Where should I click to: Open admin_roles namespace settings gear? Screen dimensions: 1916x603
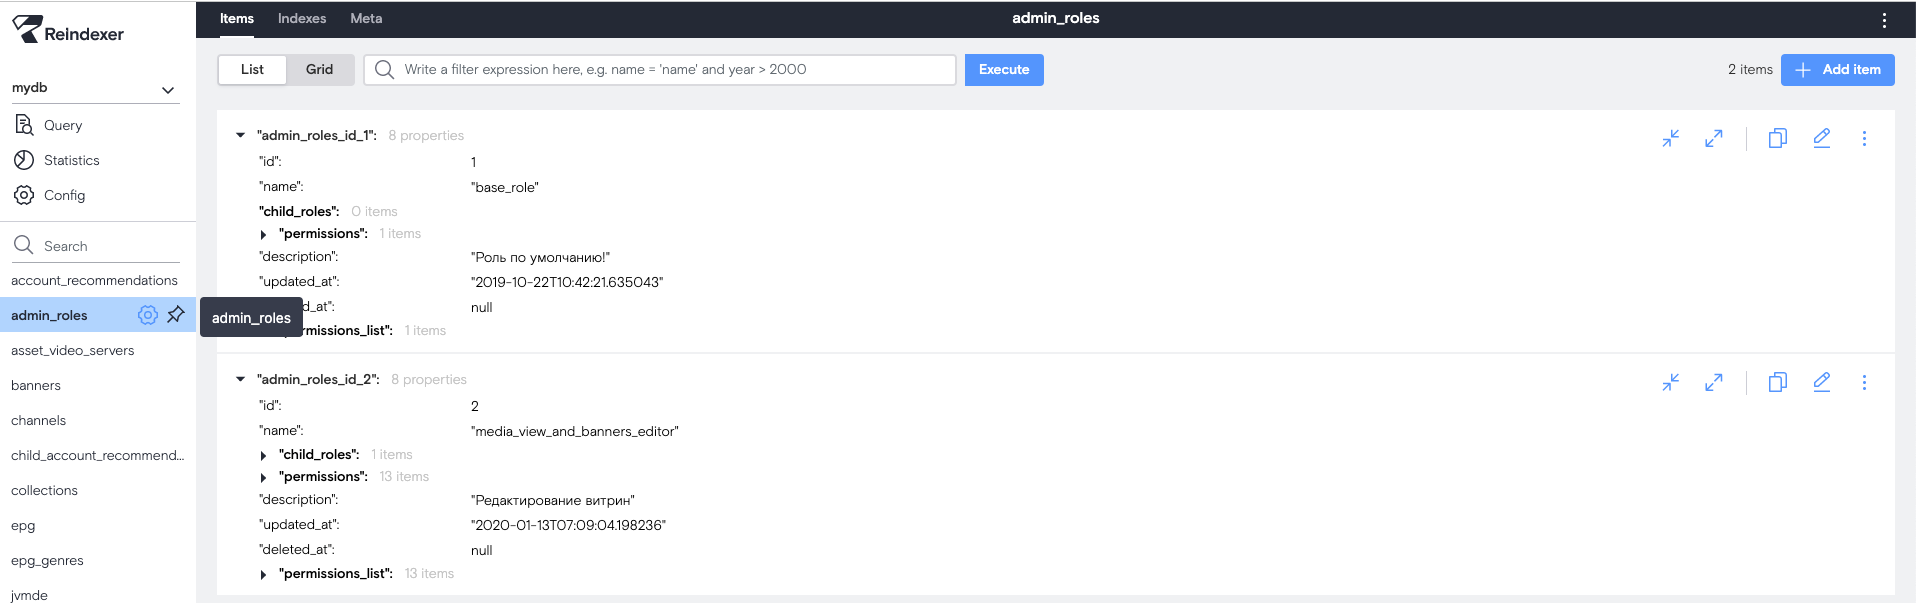point(147,315)
